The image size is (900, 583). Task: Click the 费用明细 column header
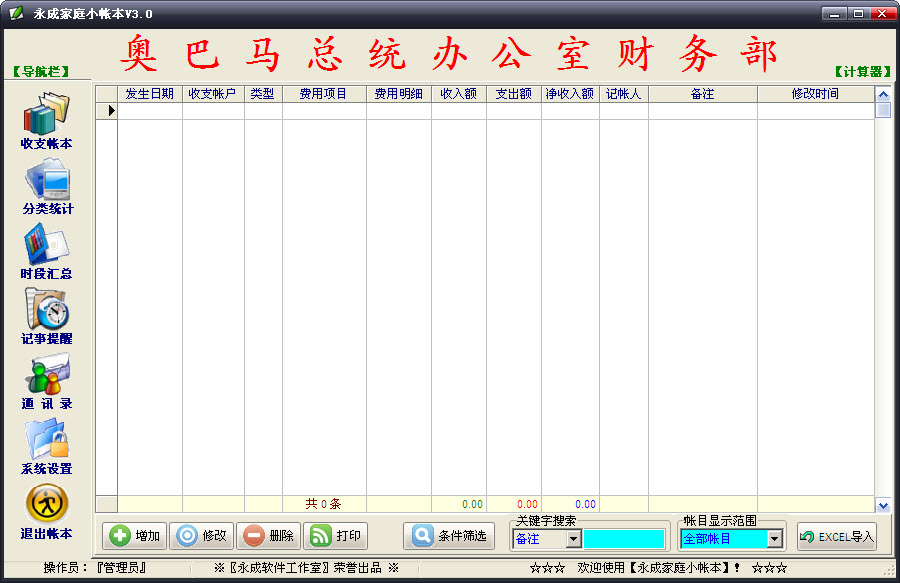(x=399, y=94)
